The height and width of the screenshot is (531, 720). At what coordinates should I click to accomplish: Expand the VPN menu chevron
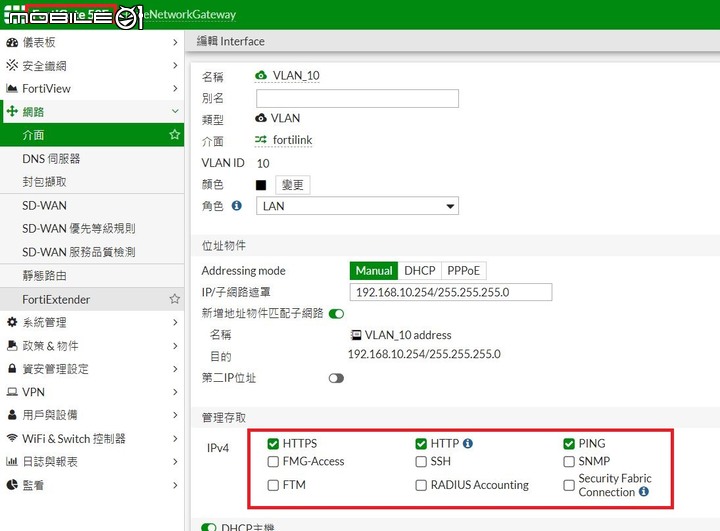tap(175, 392)
